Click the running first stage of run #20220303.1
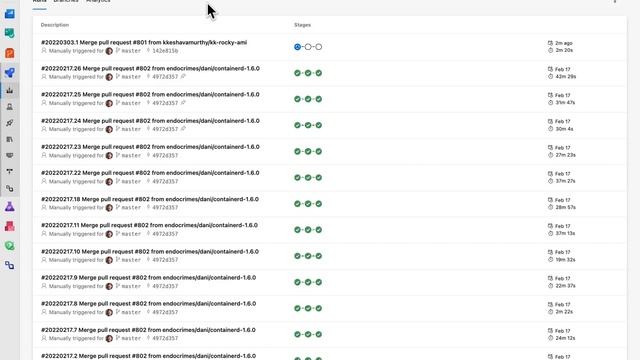This screenshot has height=360, width=640. [x=297, y=47]
